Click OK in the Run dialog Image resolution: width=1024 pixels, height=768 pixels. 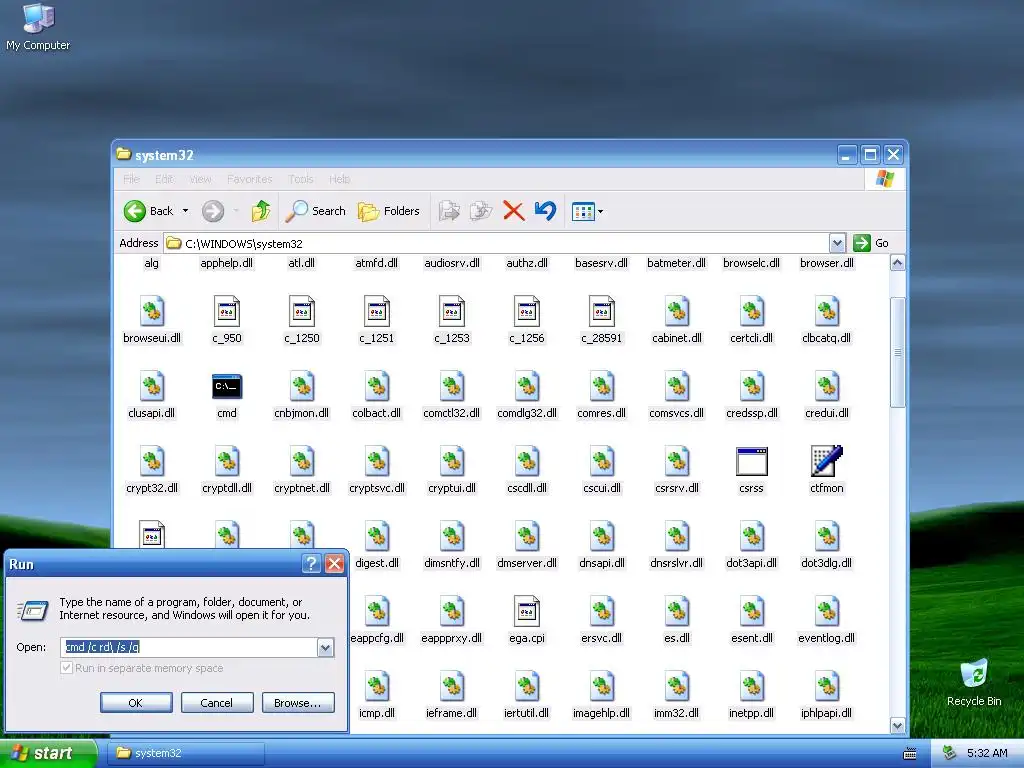click(136, 703)
